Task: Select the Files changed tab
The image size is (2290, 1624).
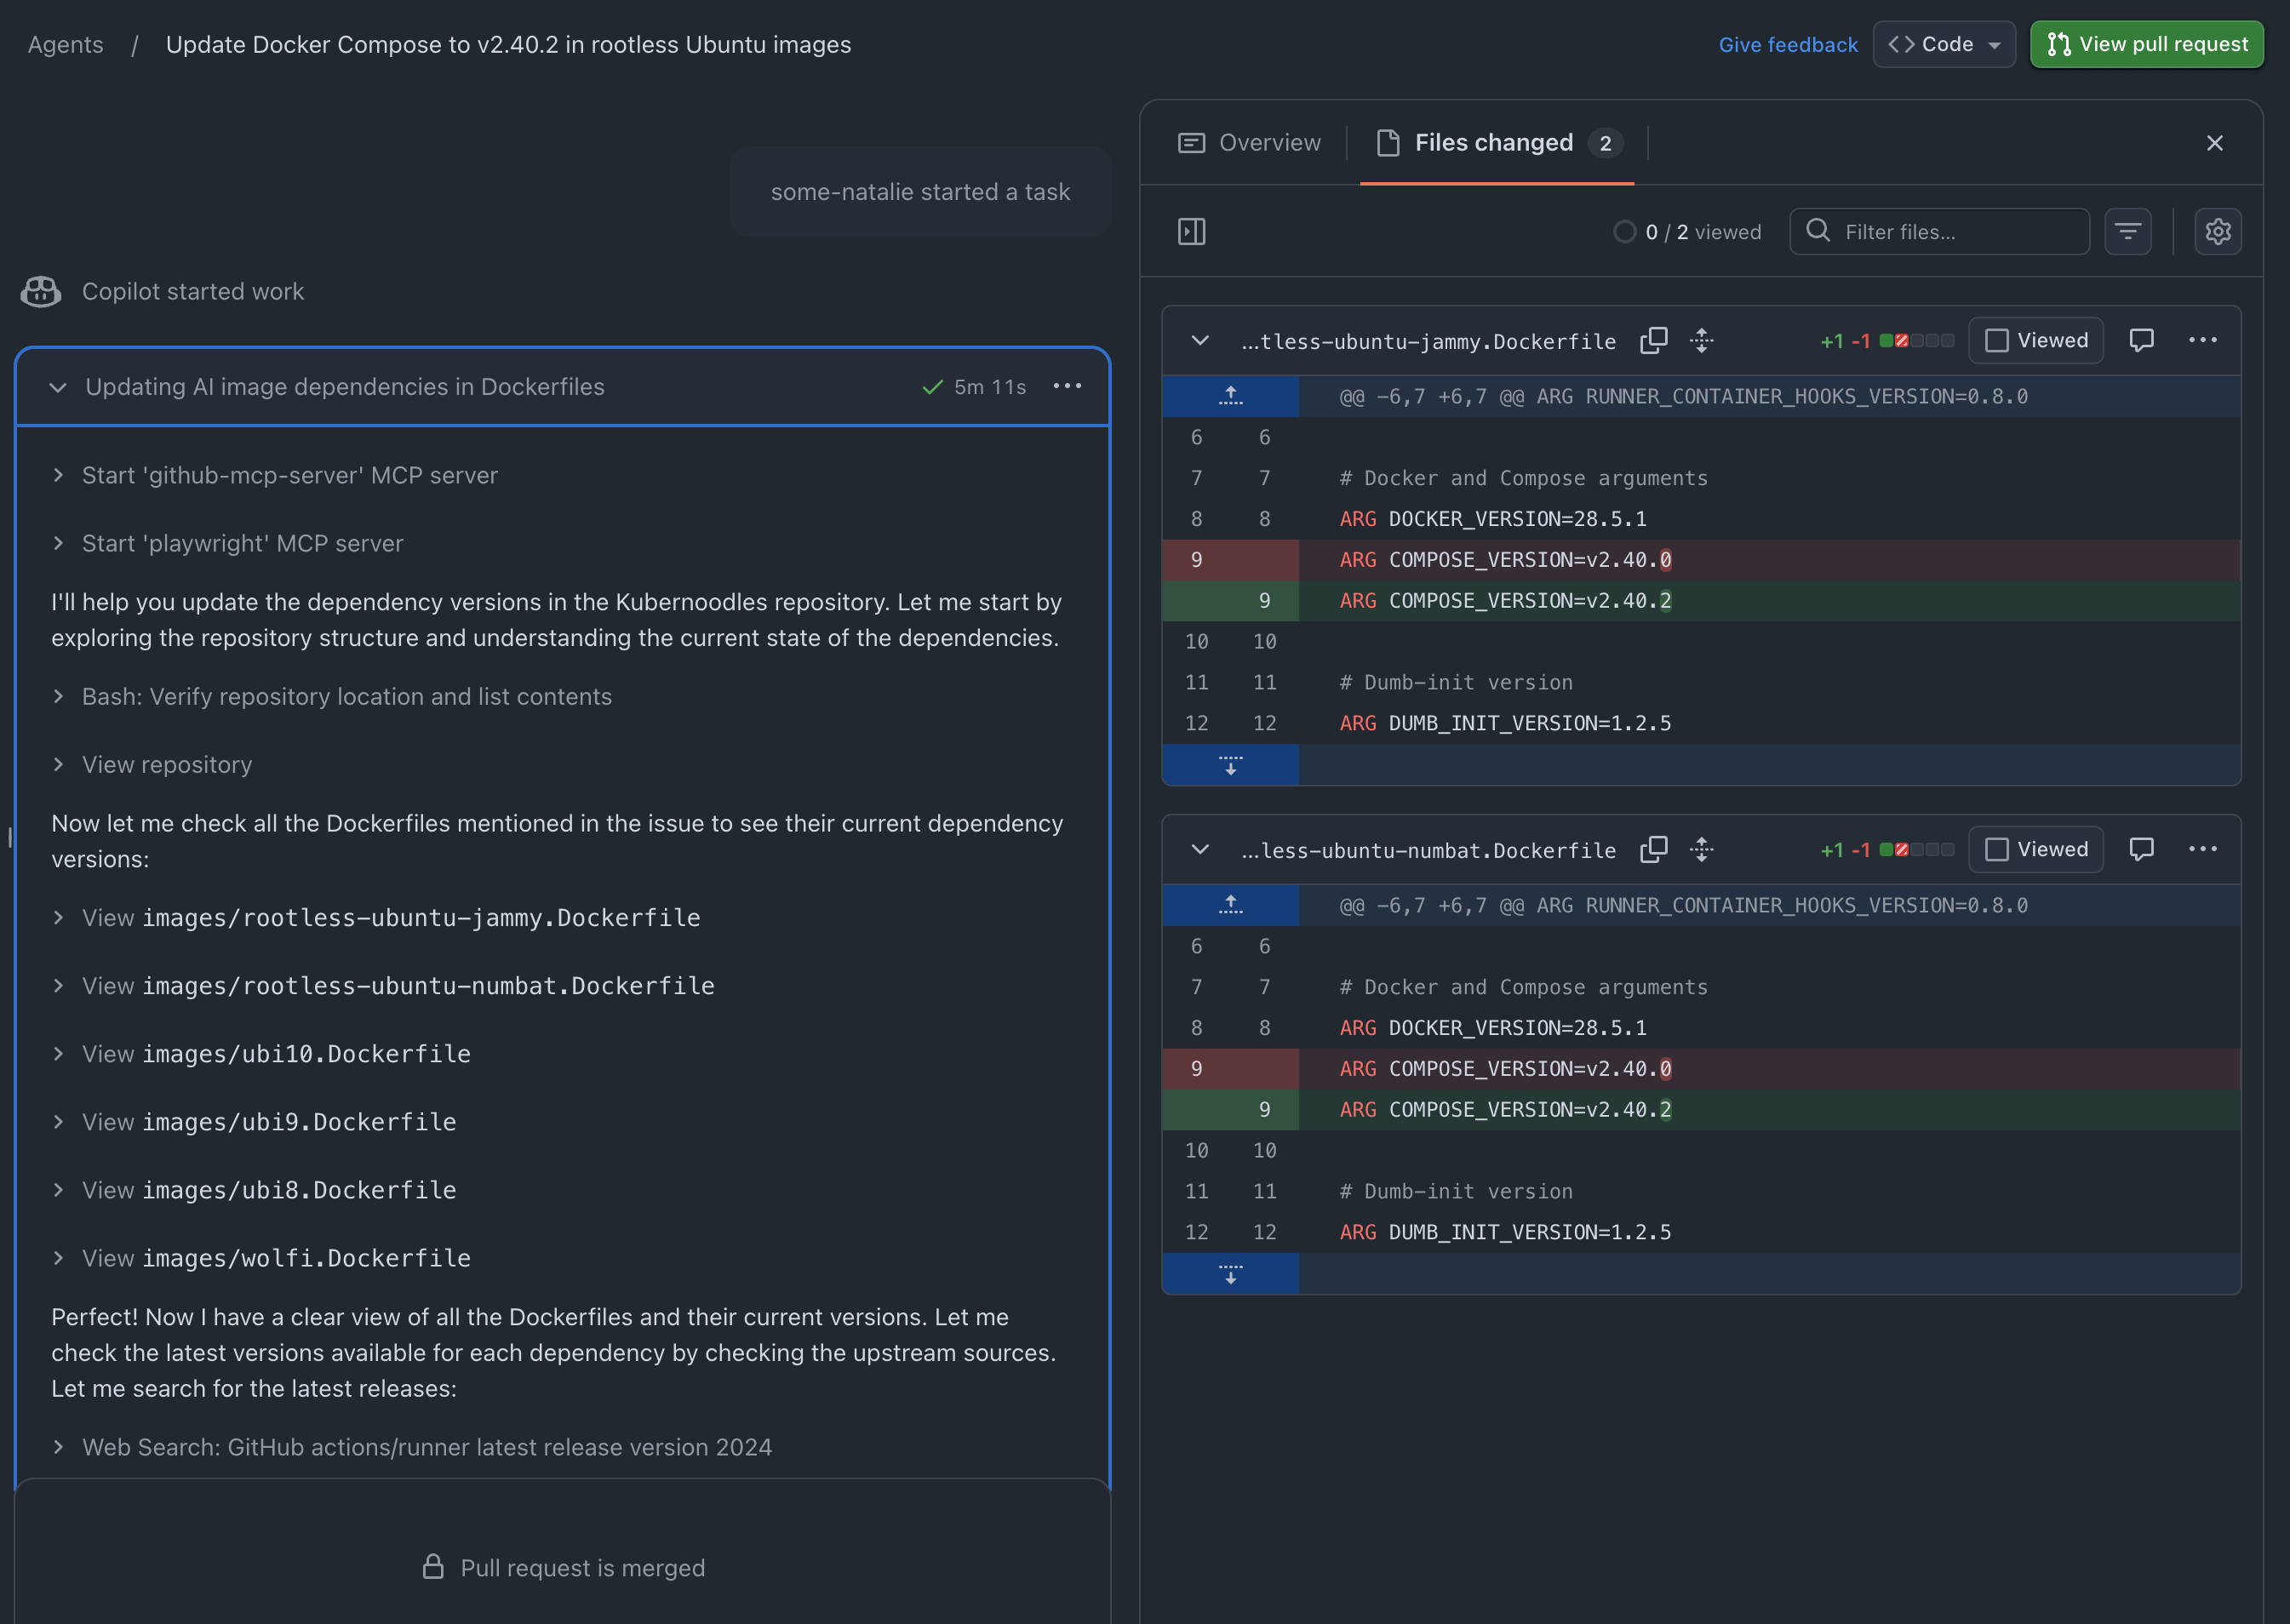Action: pos(1496,143)
